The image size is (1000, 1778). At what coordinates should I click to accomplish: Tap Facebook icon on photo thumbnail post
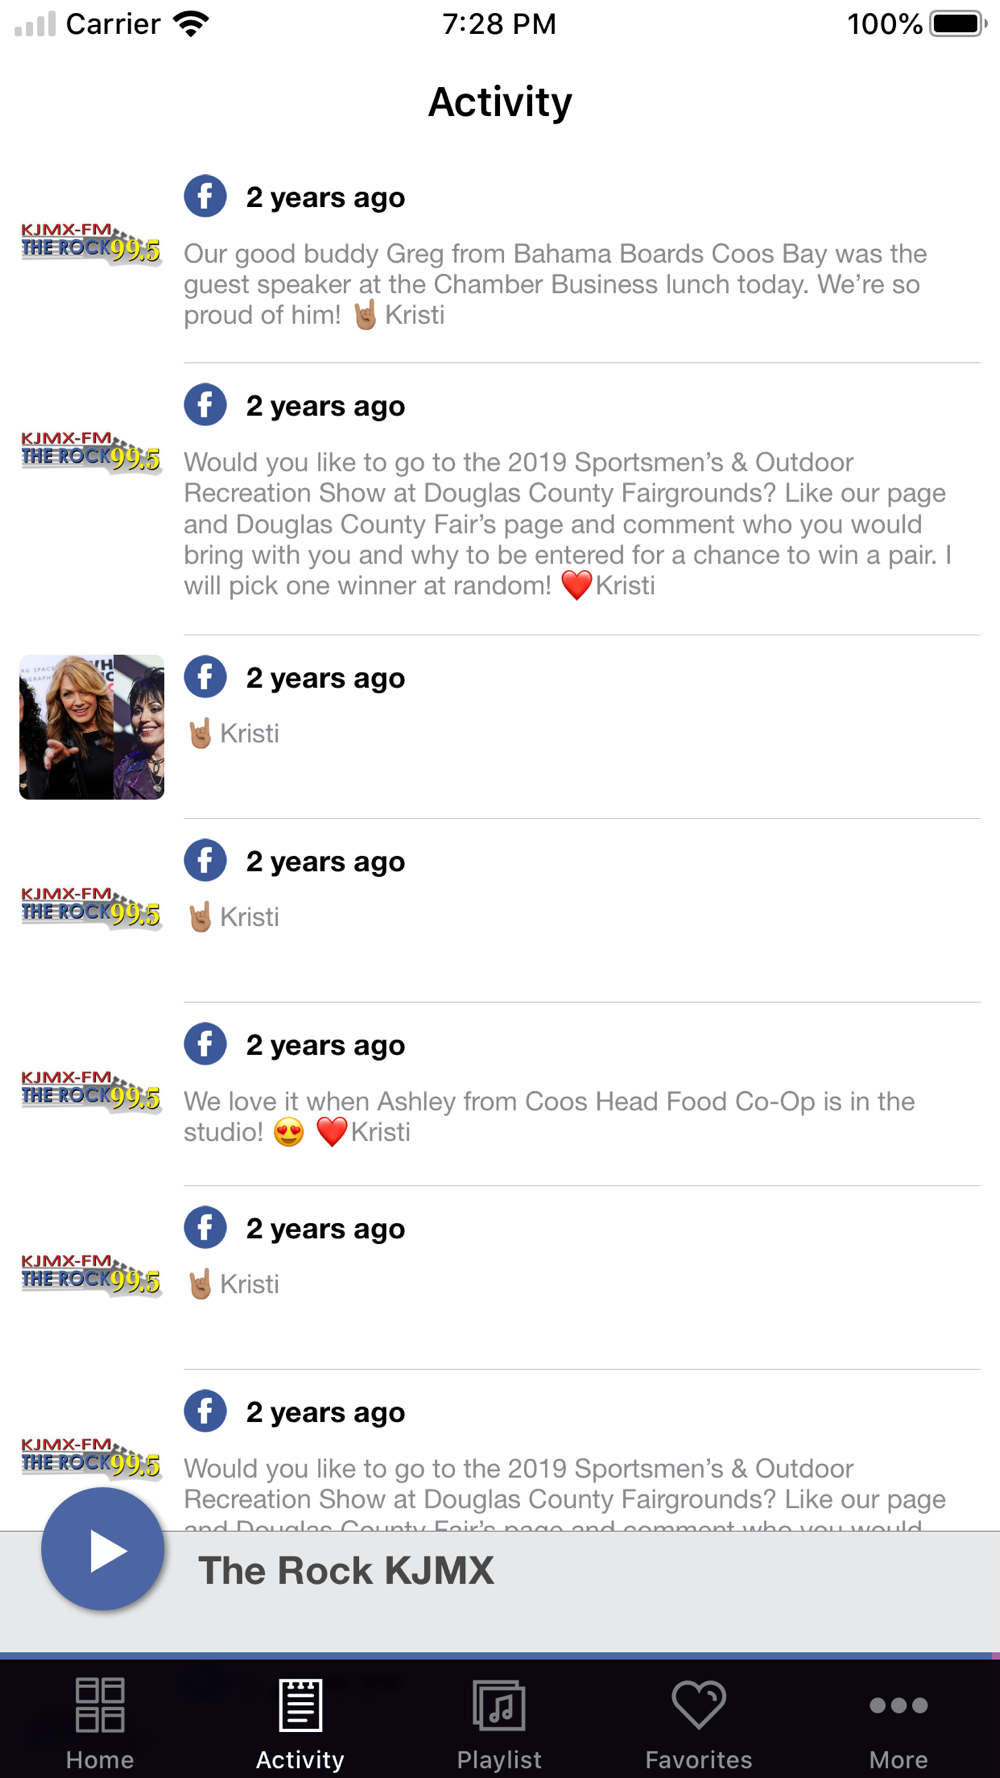[x=205, y=677]
